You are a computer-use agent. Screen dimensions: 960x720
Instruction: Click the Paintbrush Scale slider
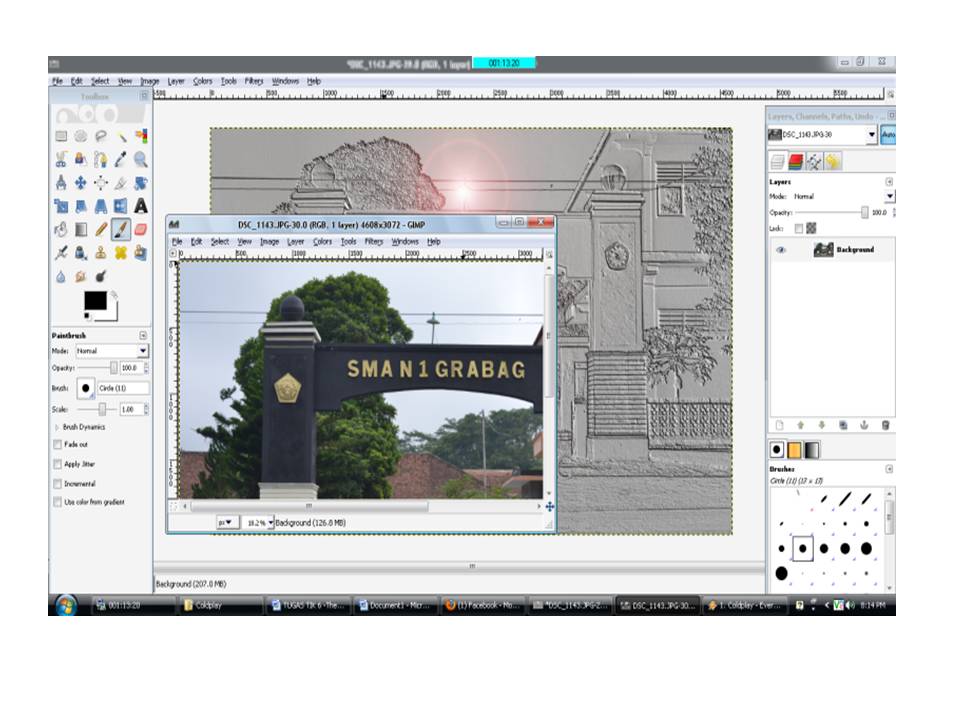[x=98, y=409]
